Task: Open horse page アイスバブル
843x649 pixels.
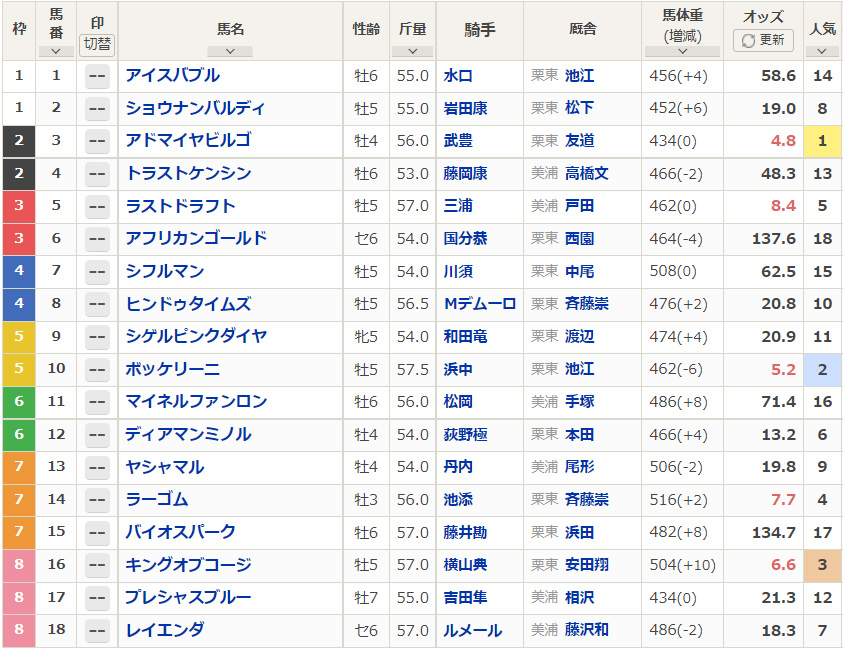Action: coord(173,75)
